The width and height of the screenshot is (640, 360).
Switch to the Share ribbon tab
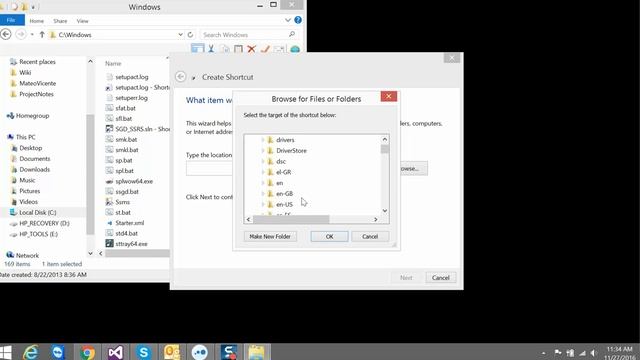coord(60,21)
